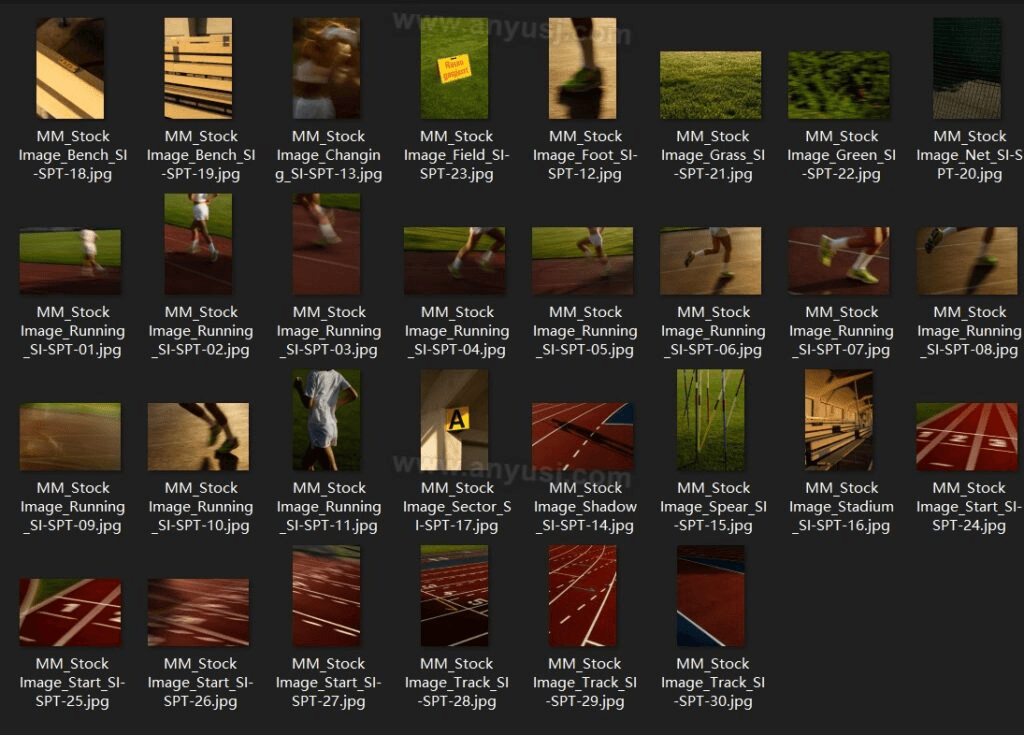Viewport: 1024px width, 735px height.
Task: Select the Running_SI-SPT-03.jpg image
Action: pos(326,244)
